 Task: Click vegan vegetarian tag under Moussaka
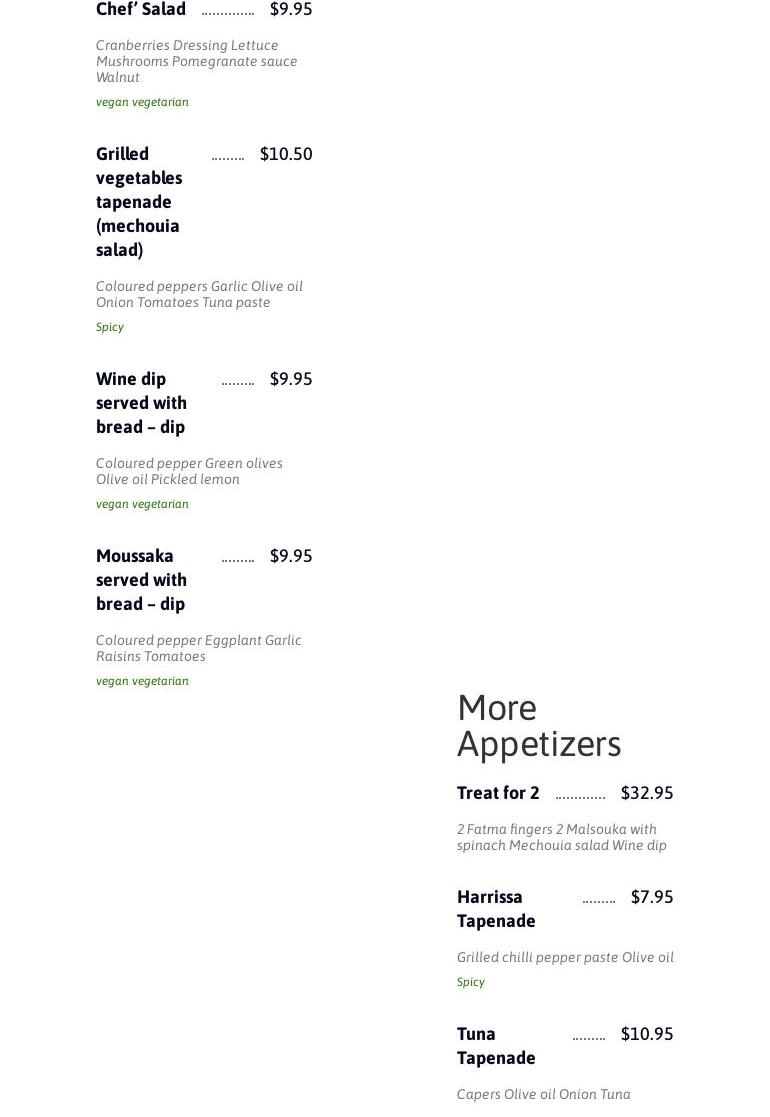pyautogui.click(x=142, y=681)
